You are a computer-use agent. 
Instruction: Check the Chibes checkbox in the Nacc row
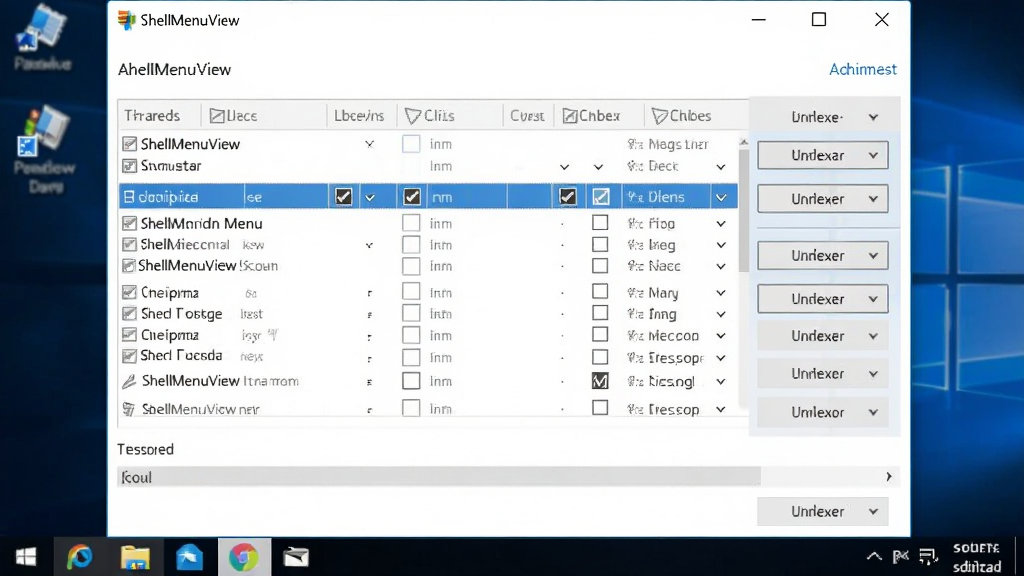(x=600, y=266)
